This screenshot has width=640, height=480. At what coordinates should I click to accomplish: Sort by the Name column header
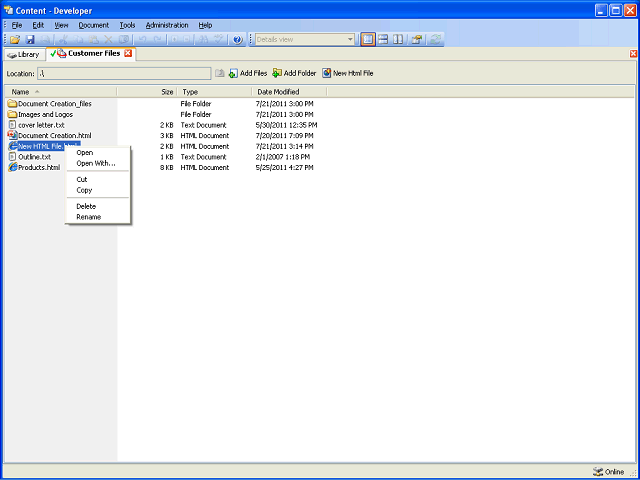pos(61,92)
